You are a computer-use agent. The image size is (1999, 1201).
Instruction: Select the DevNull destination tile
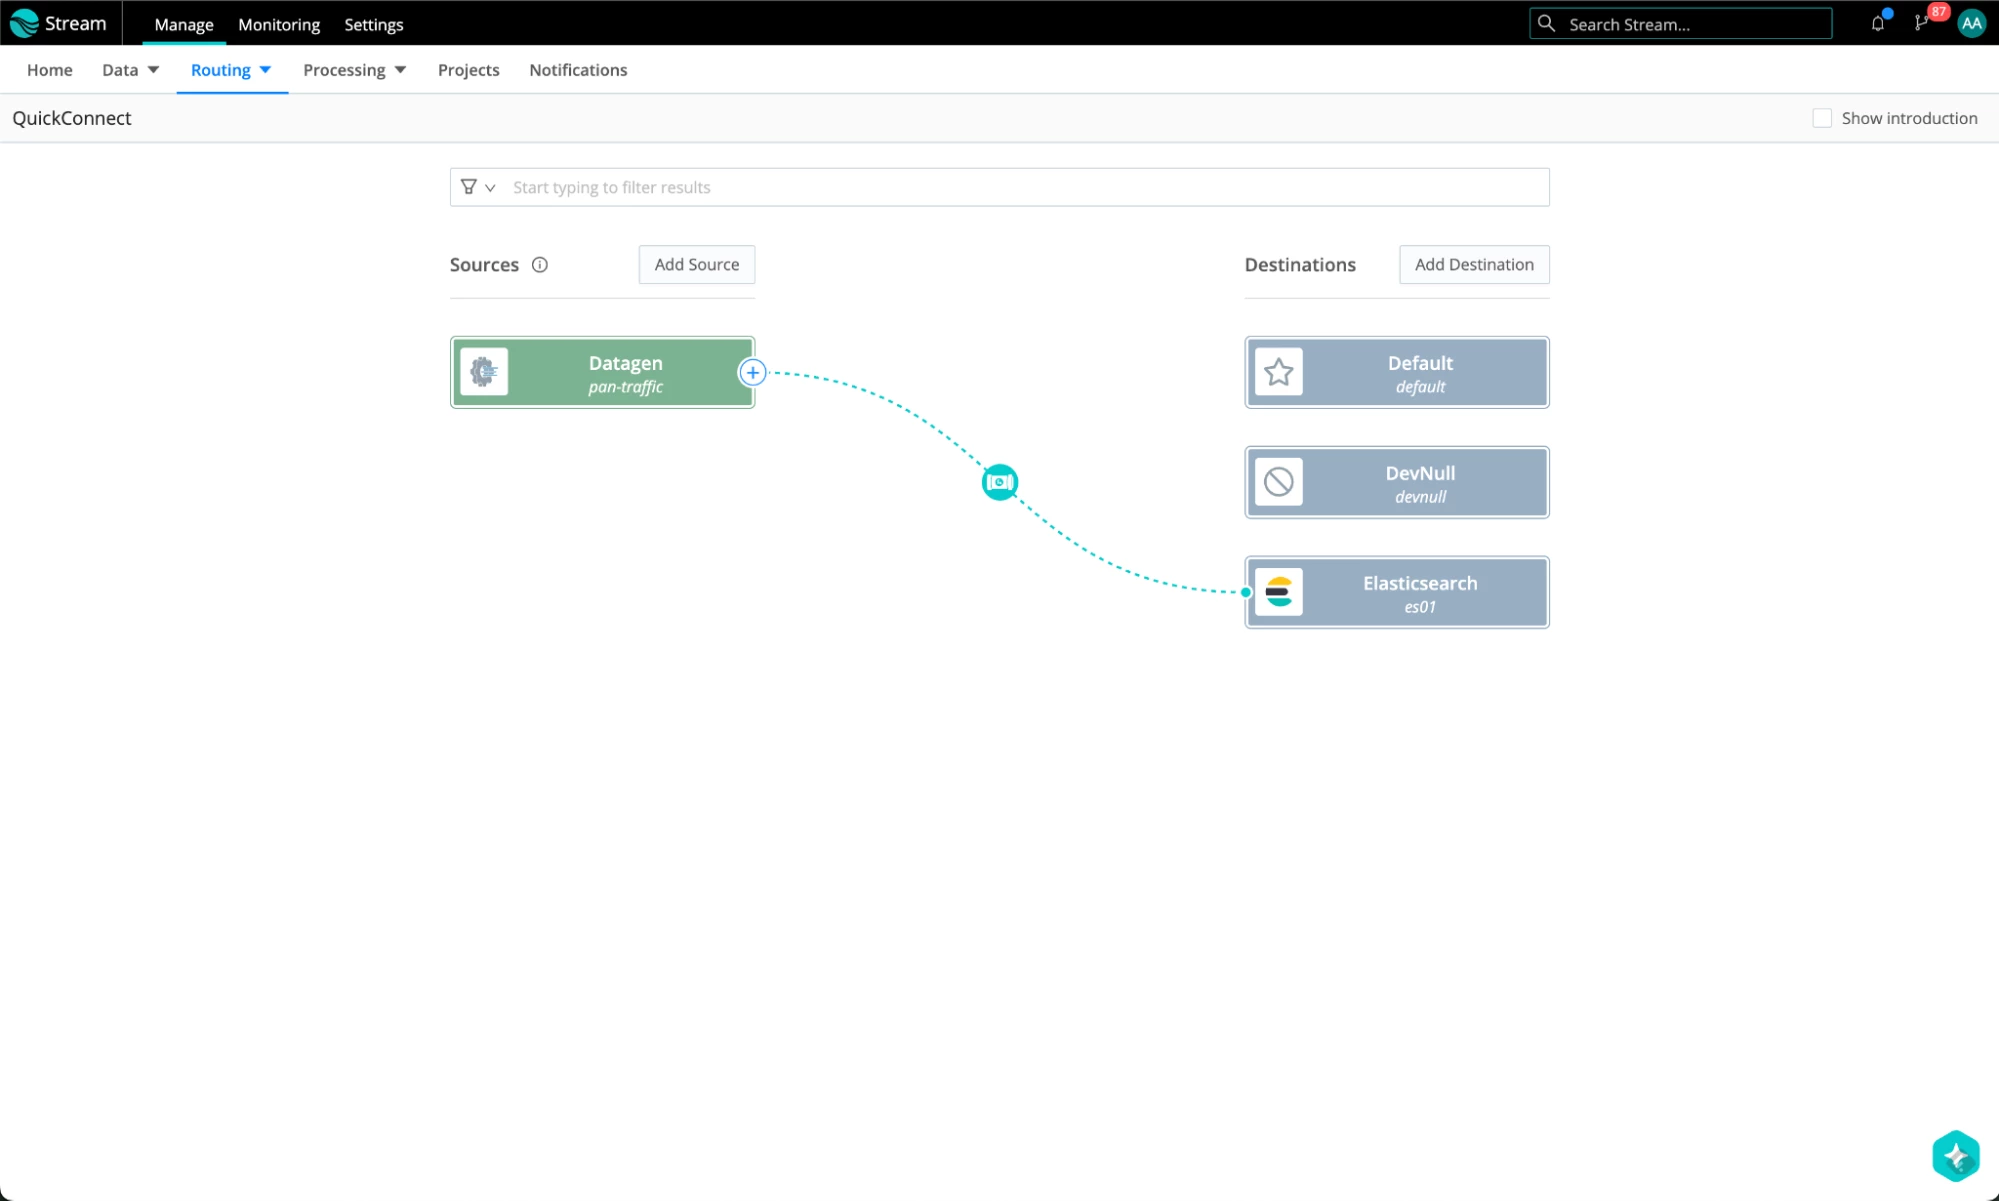point(1397,482)
